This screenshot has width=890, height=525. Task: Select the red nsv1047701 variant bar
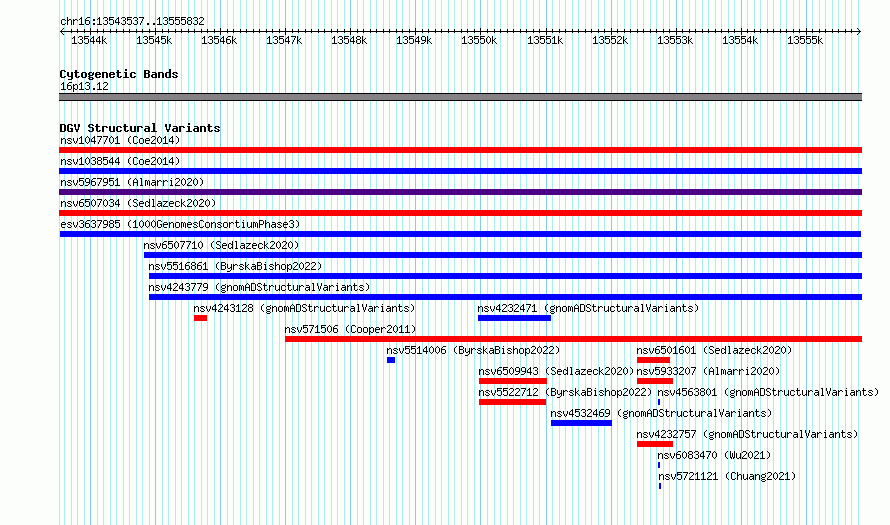pos(460,150)
